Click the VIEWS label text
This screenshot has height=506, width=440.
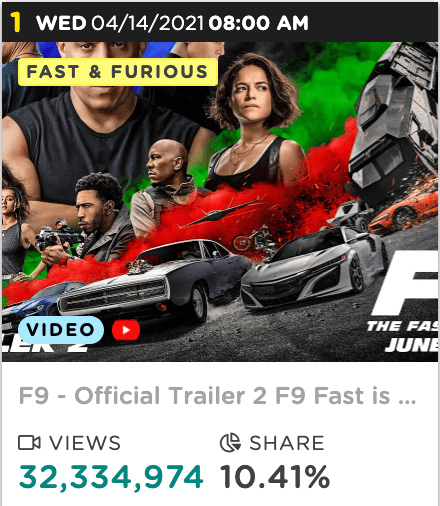(85, 443)
